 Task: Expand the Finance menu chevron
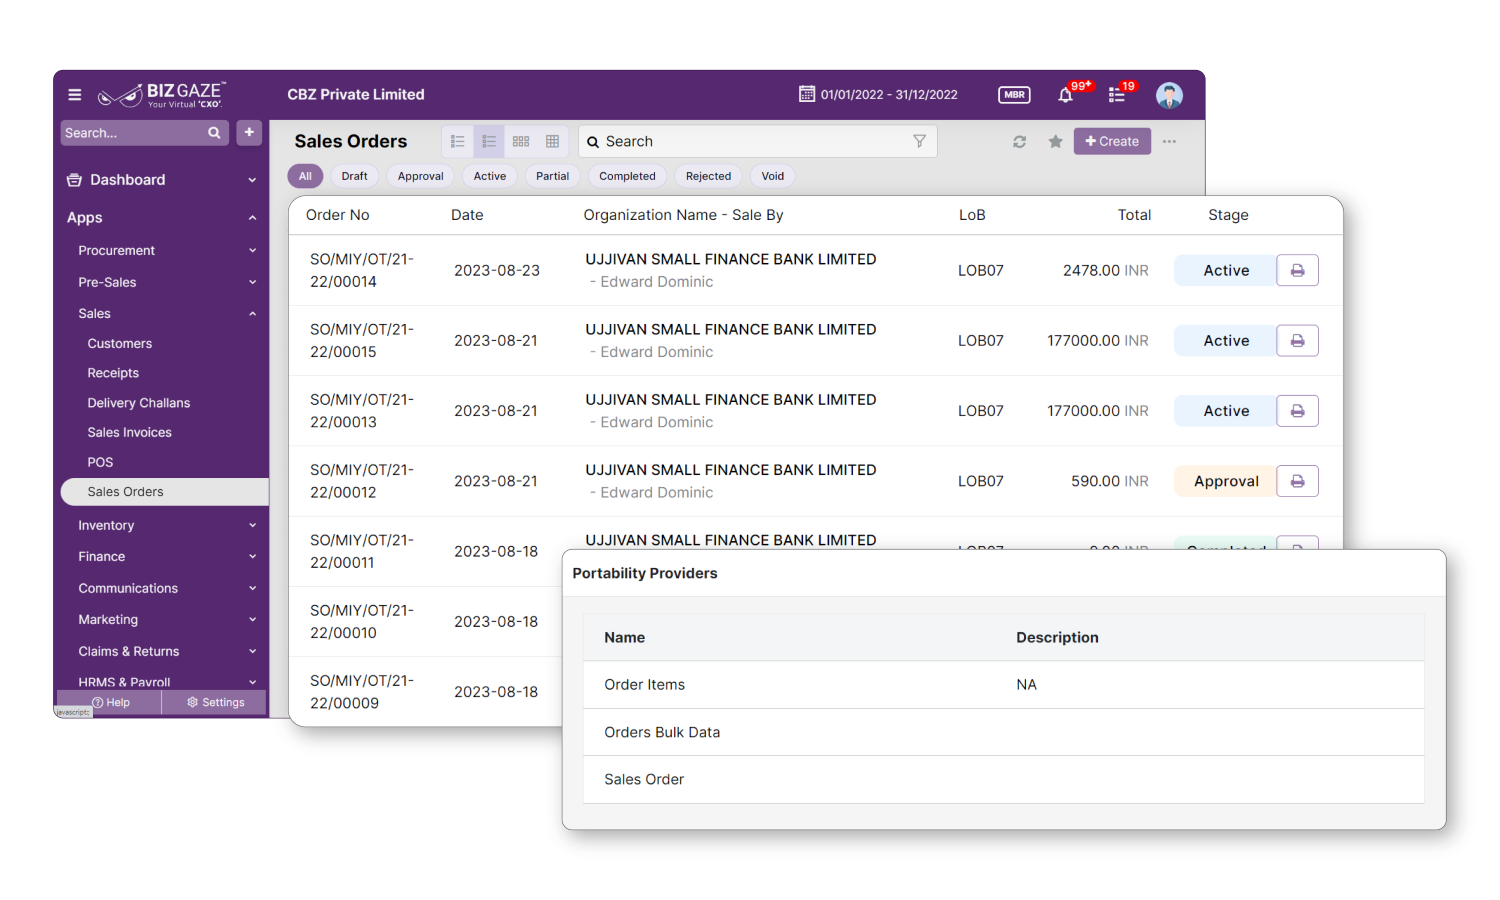pos(252,557)
